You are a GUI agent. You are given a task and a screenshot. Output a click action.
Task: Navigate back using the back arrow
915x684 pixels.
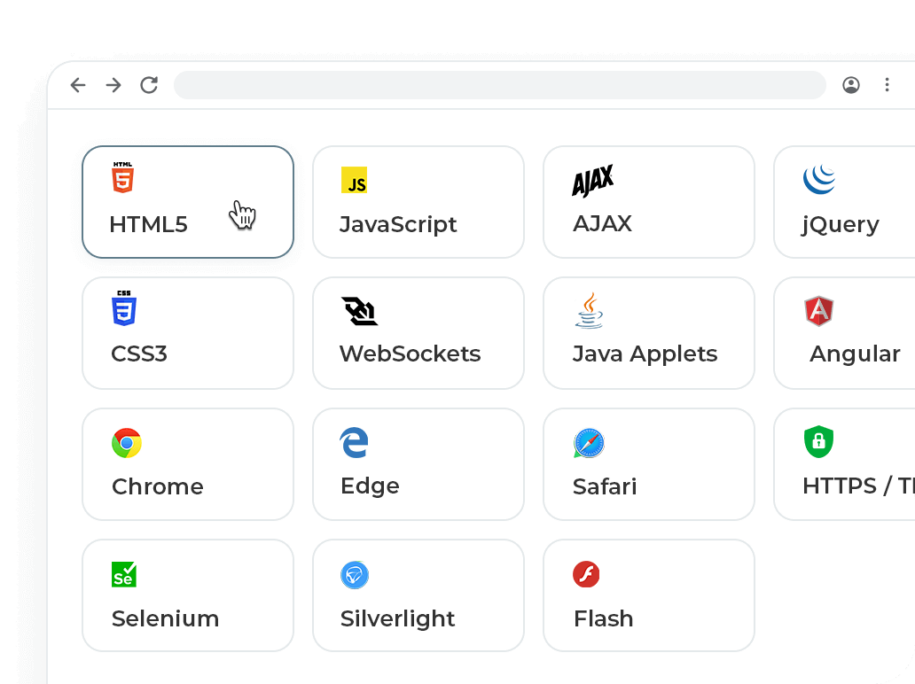78,86
